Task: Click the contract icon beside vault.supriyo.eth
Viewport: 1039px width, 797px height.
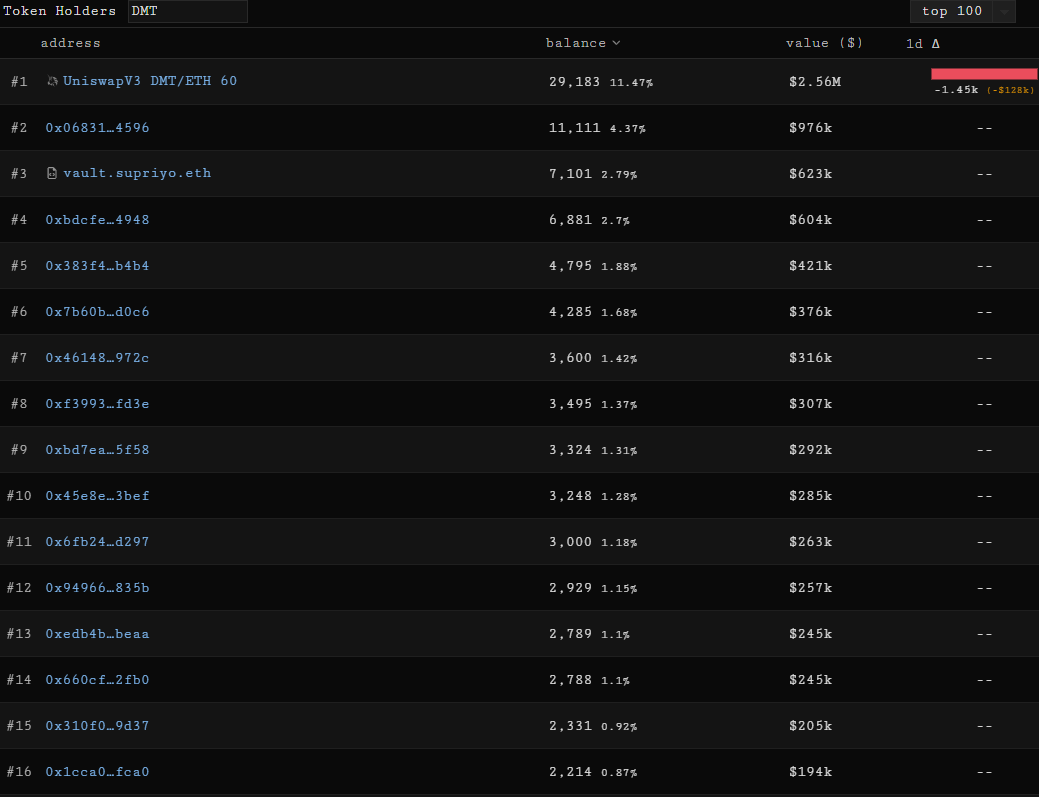Action: (52, 173)
